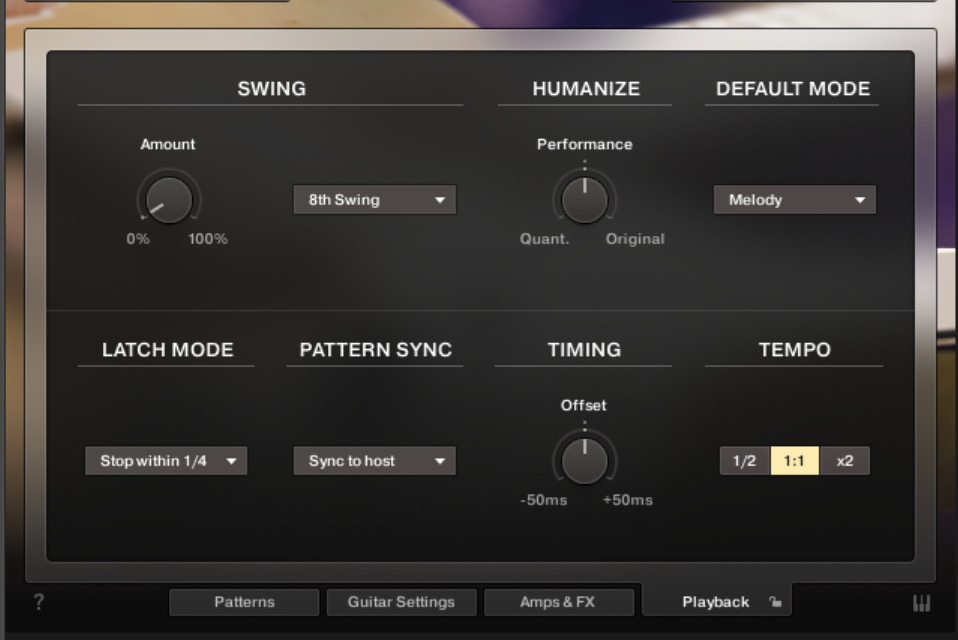Open the help question mark icon

click(x=38, y=602)
